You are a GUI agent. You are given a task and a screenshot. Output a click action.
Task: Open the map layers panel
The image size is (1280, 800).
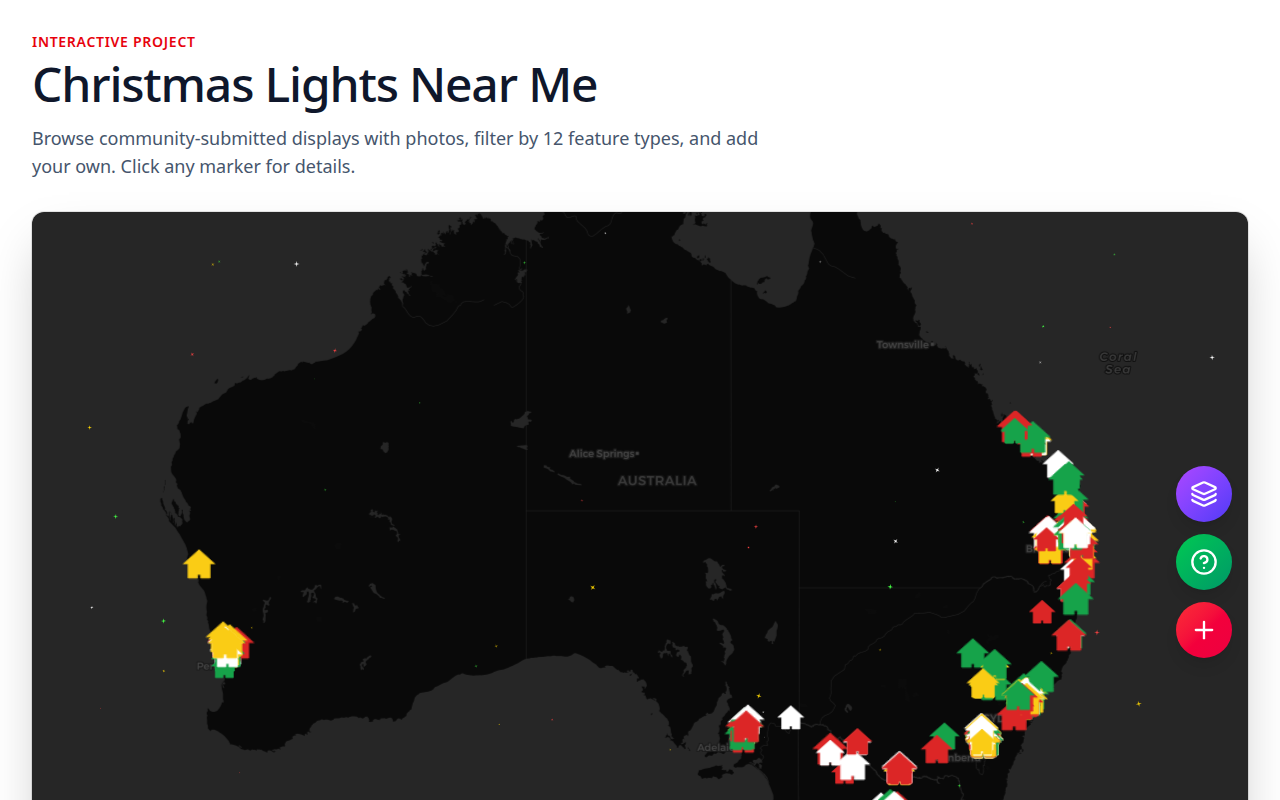click(1204, 494)
